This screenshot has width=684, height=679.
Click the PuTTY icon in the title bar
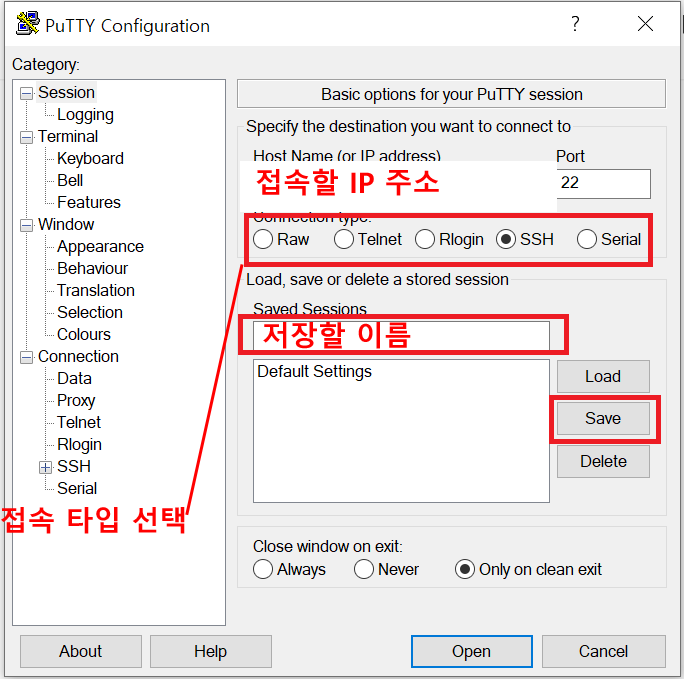click(27, 24)
